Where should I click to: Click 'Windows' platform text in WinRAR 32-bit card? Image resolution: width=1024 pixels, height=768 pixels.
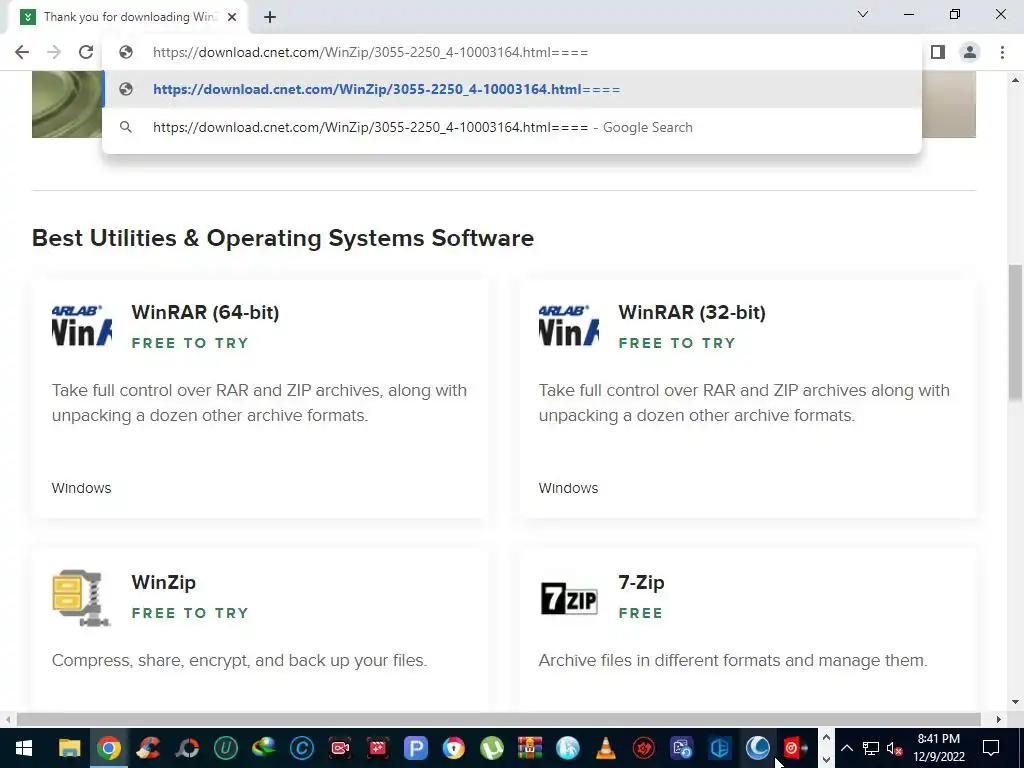click(x=568, y=488)
